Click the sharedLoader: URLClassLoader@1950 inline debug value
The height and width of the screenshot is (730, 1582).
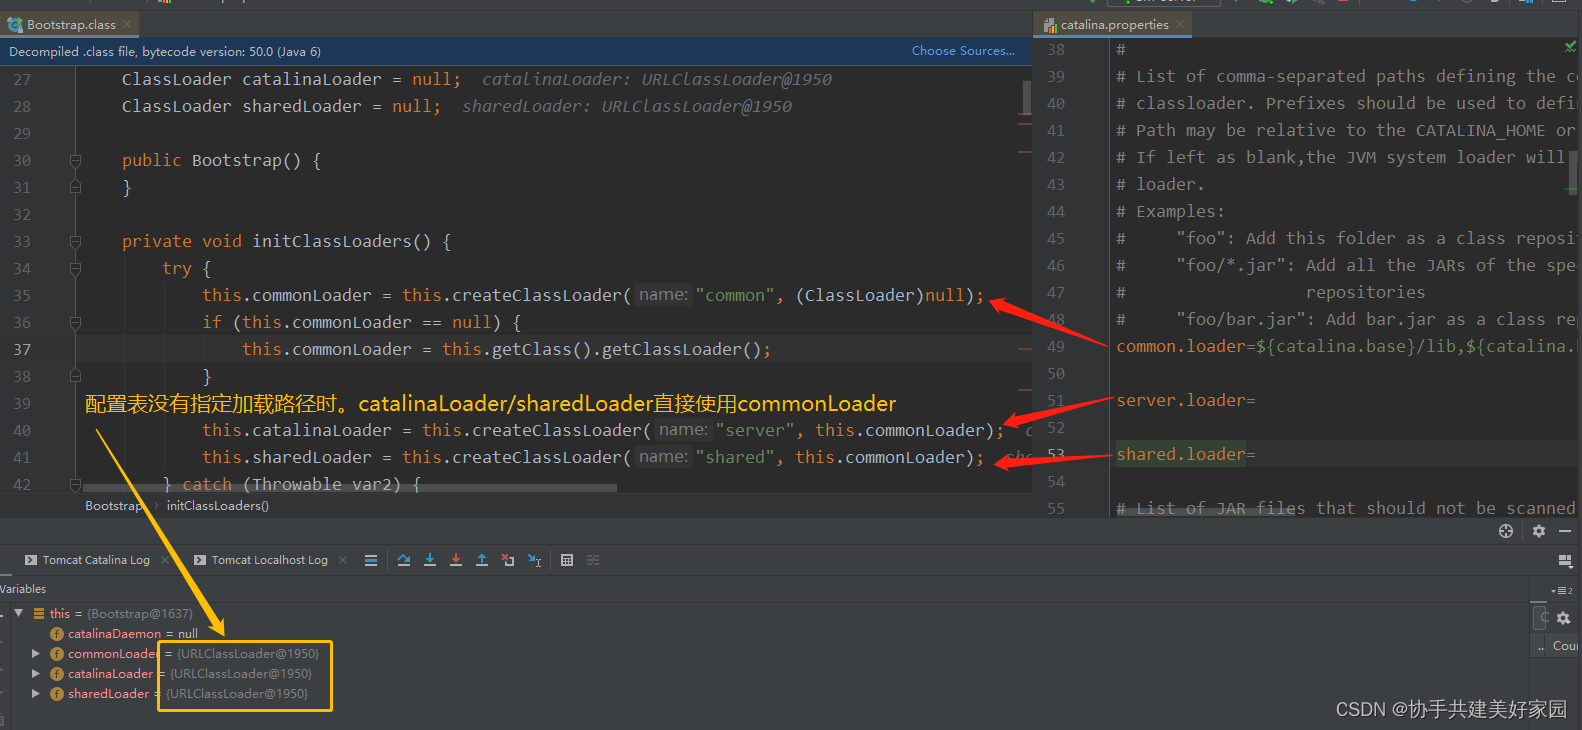point(627,106)
